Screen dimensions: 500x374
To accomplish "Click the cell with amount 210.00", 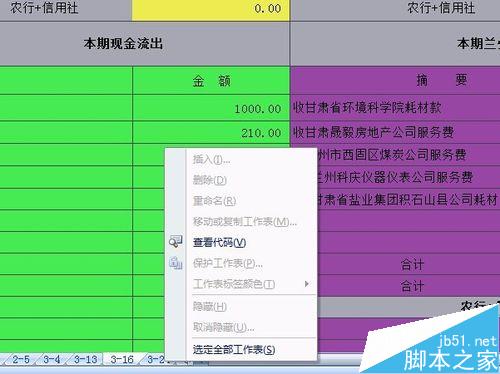I will click(x=211, y=133).
